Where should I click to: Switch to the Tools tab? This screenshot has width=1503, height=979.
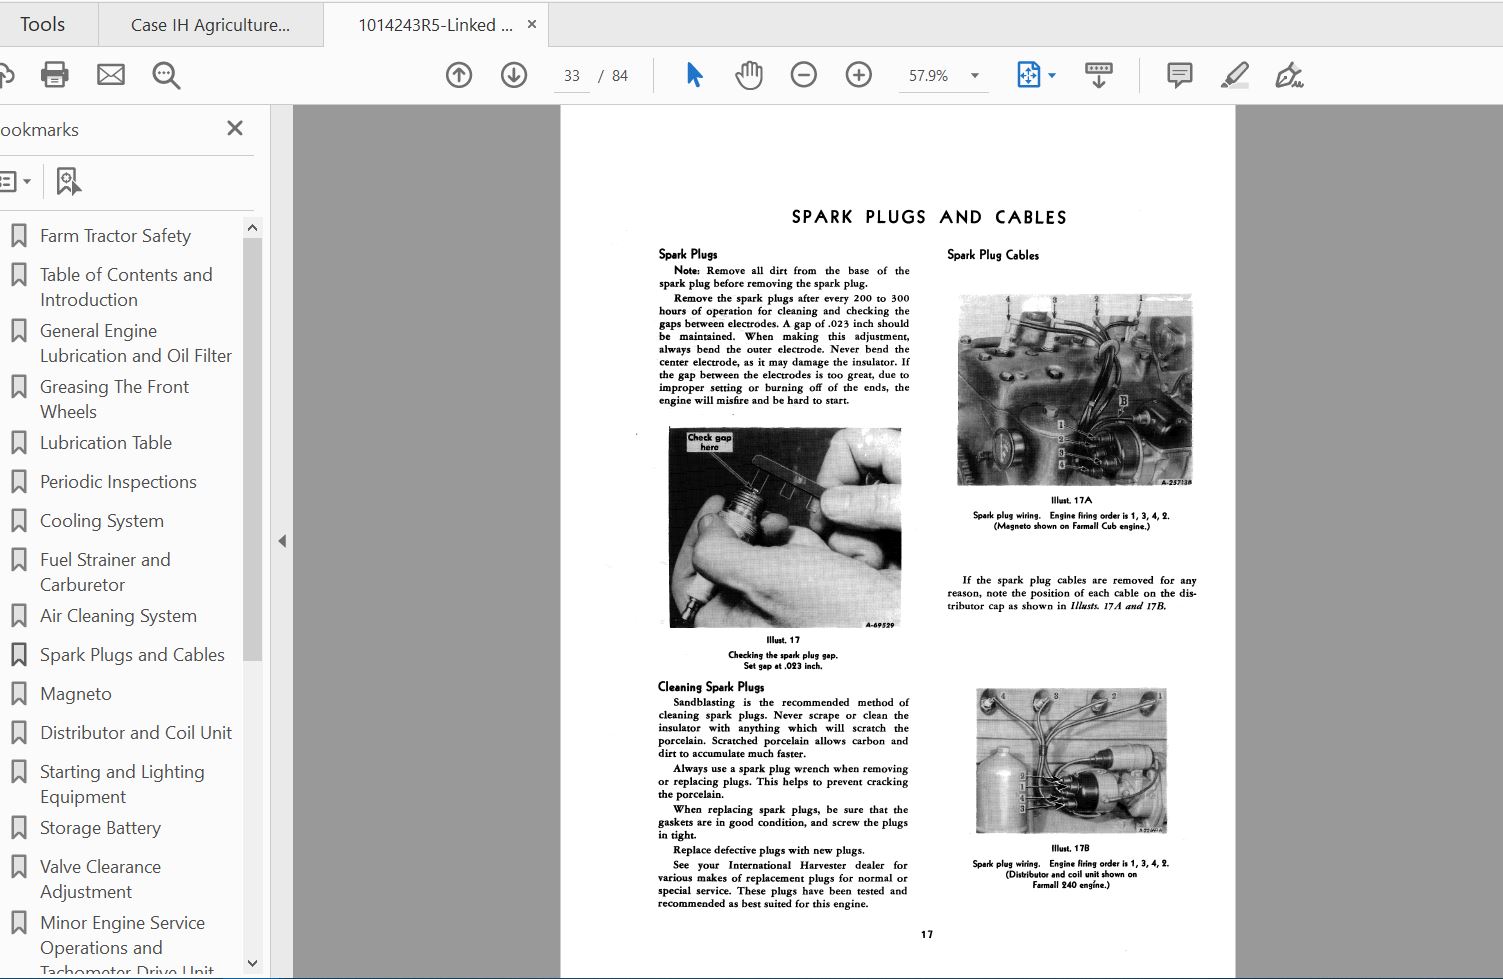[42, 24]
